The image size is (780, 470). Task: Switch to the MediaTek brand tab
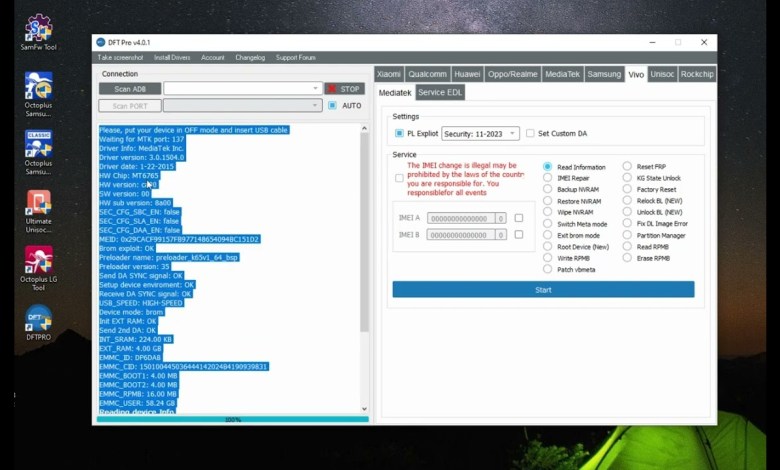point(562,74)
